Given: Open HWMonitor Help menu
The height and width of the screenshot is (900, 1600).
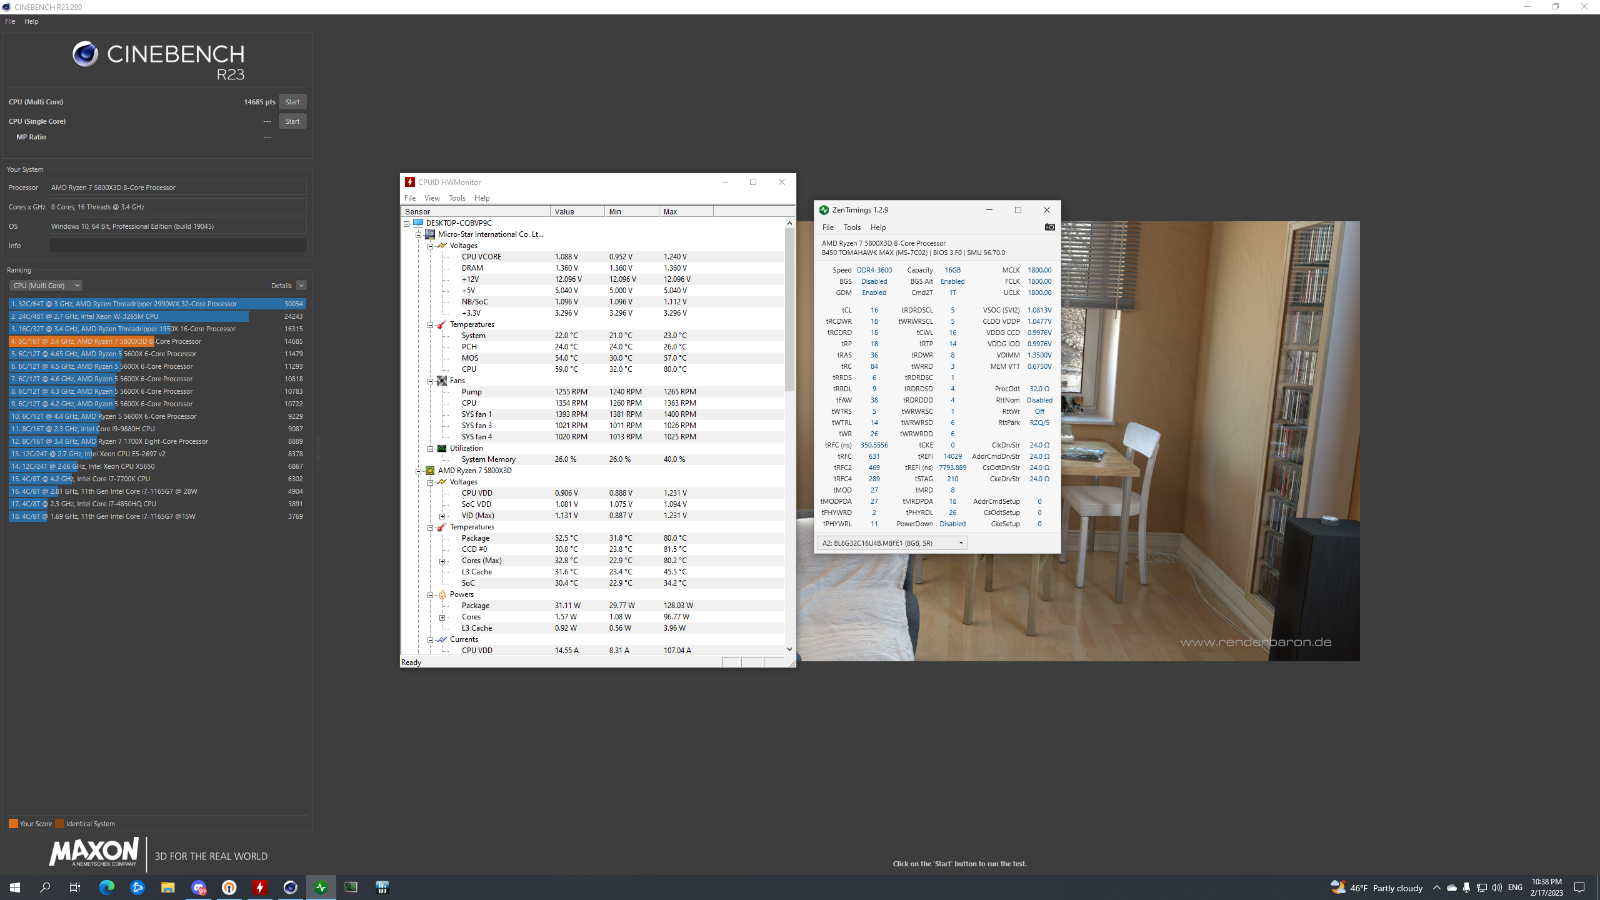Looking at the screenshot, I should 482,198.
